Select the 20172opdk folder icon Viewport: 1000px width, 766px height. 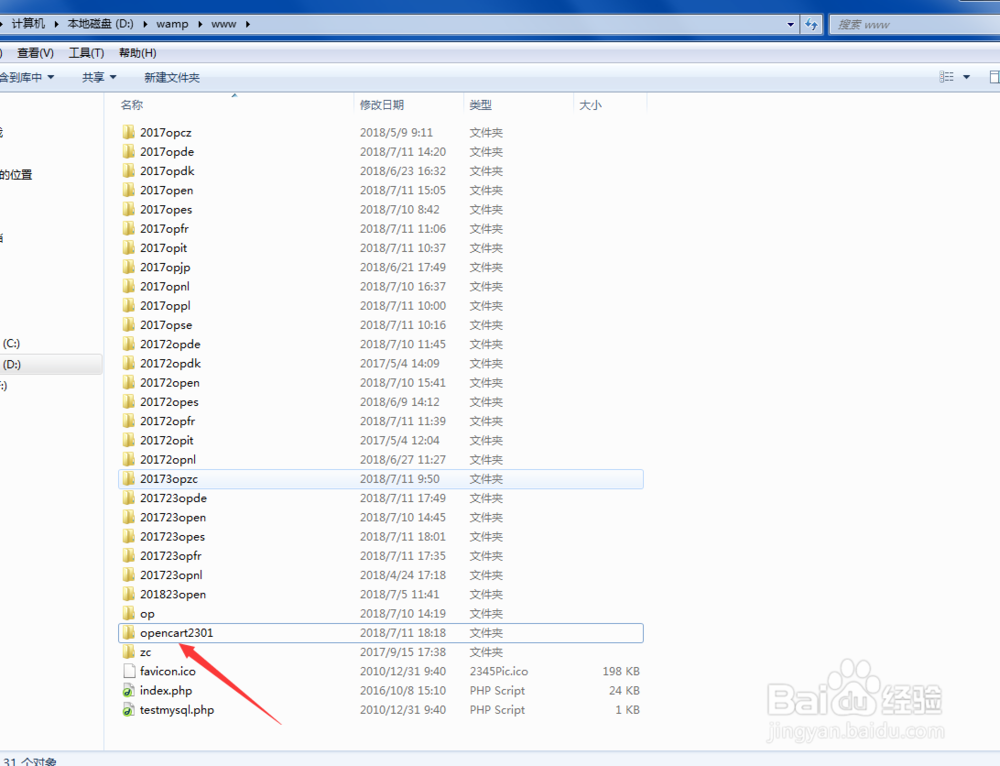click(129, 363)
